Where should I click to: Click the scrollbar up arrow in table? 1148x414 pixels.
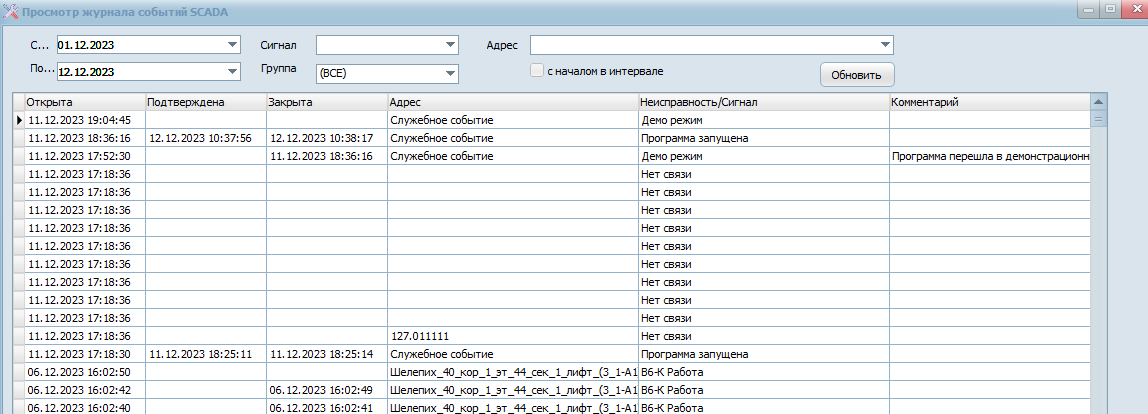[1097, 102]
